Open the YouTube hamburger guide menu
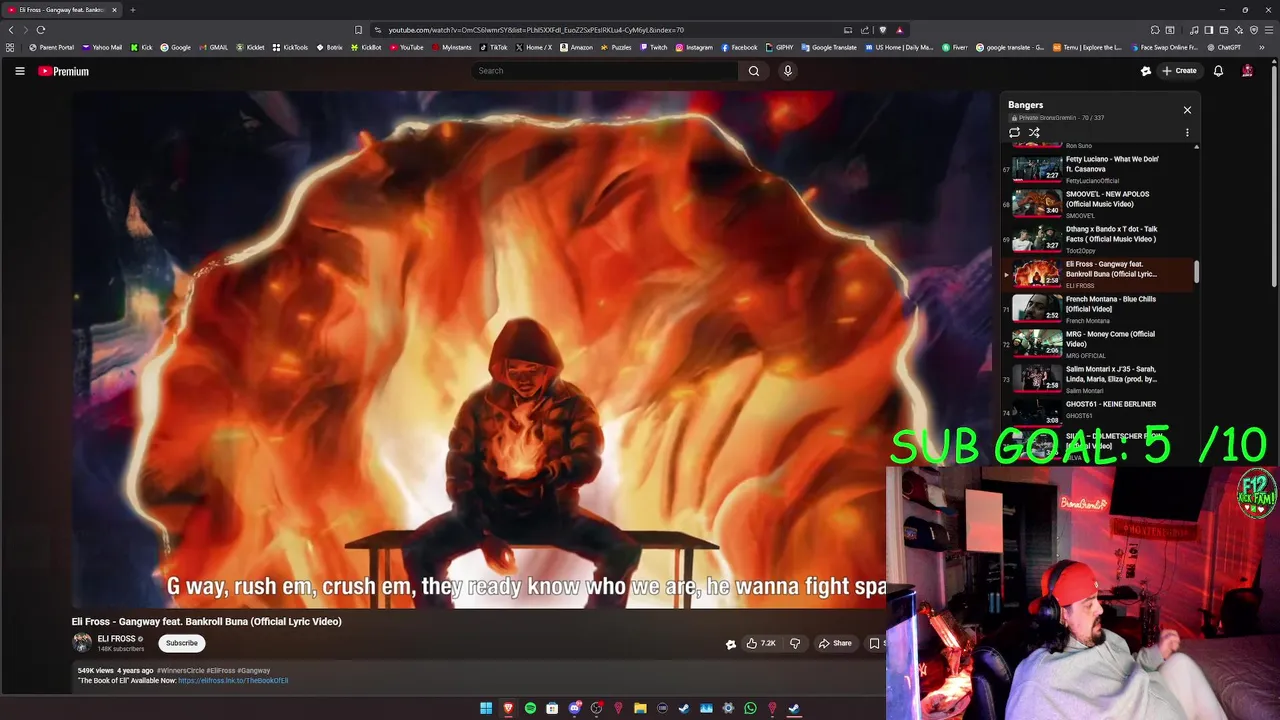 coord(19,71)
